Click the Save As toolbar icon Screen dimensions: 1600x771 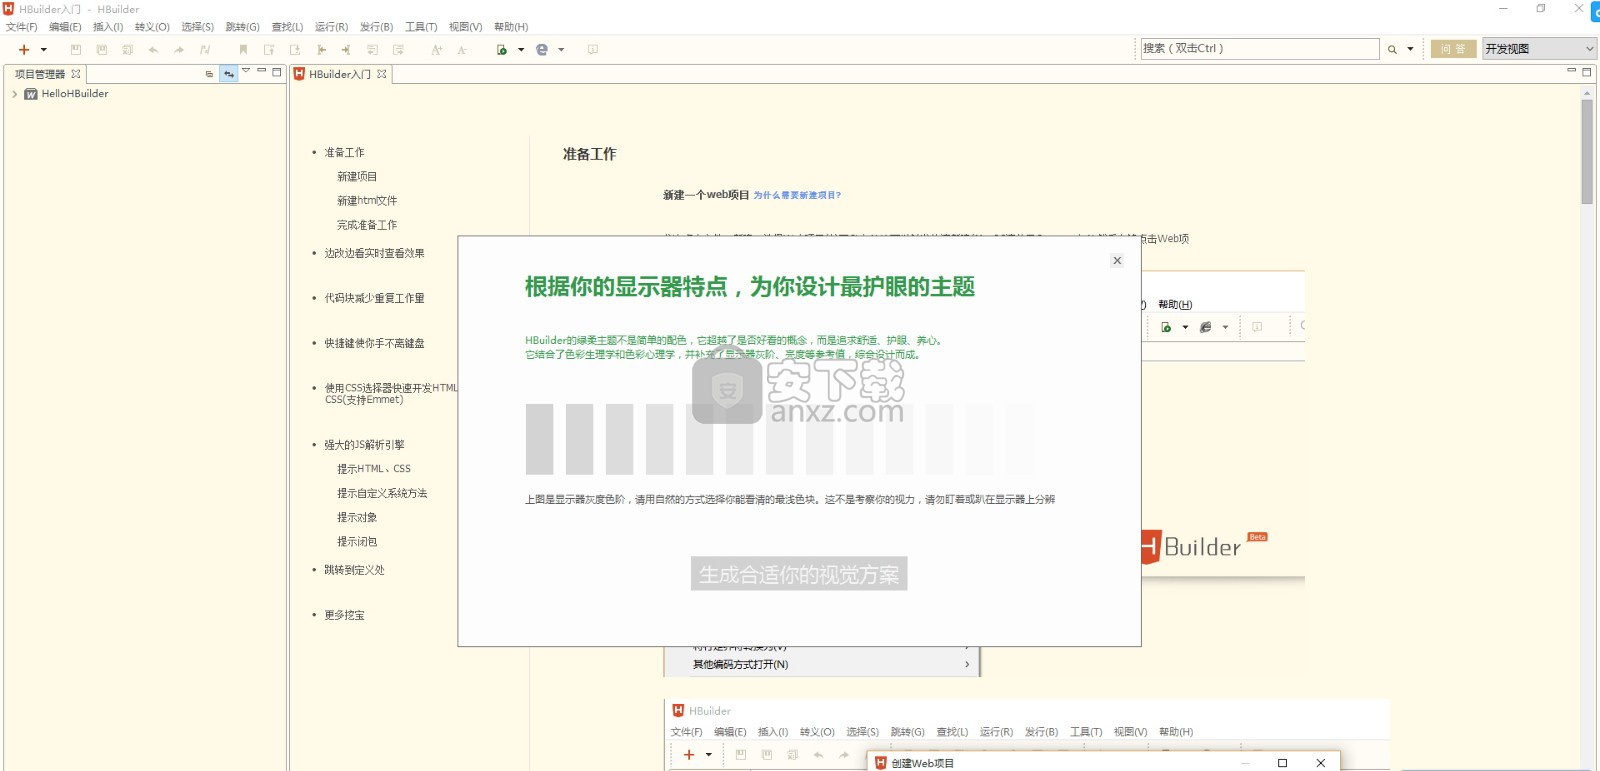[127, 49]
